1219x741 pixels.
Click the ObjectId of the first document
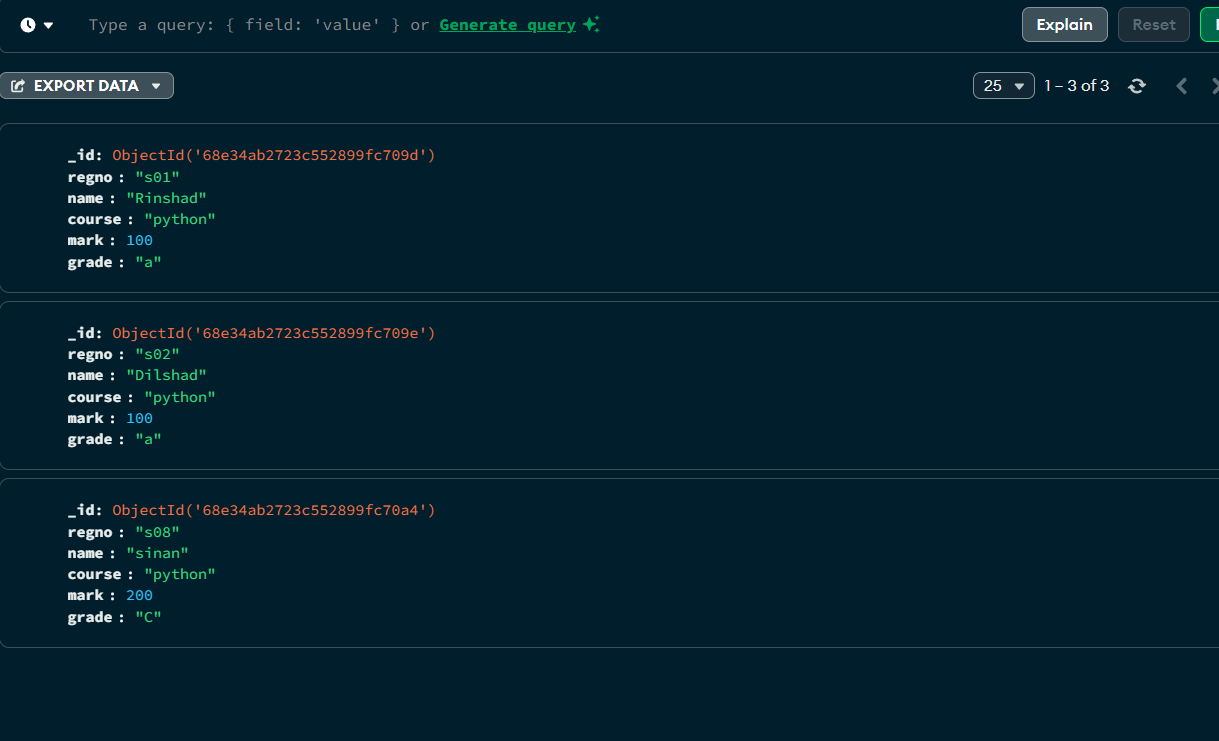[272, 155]
